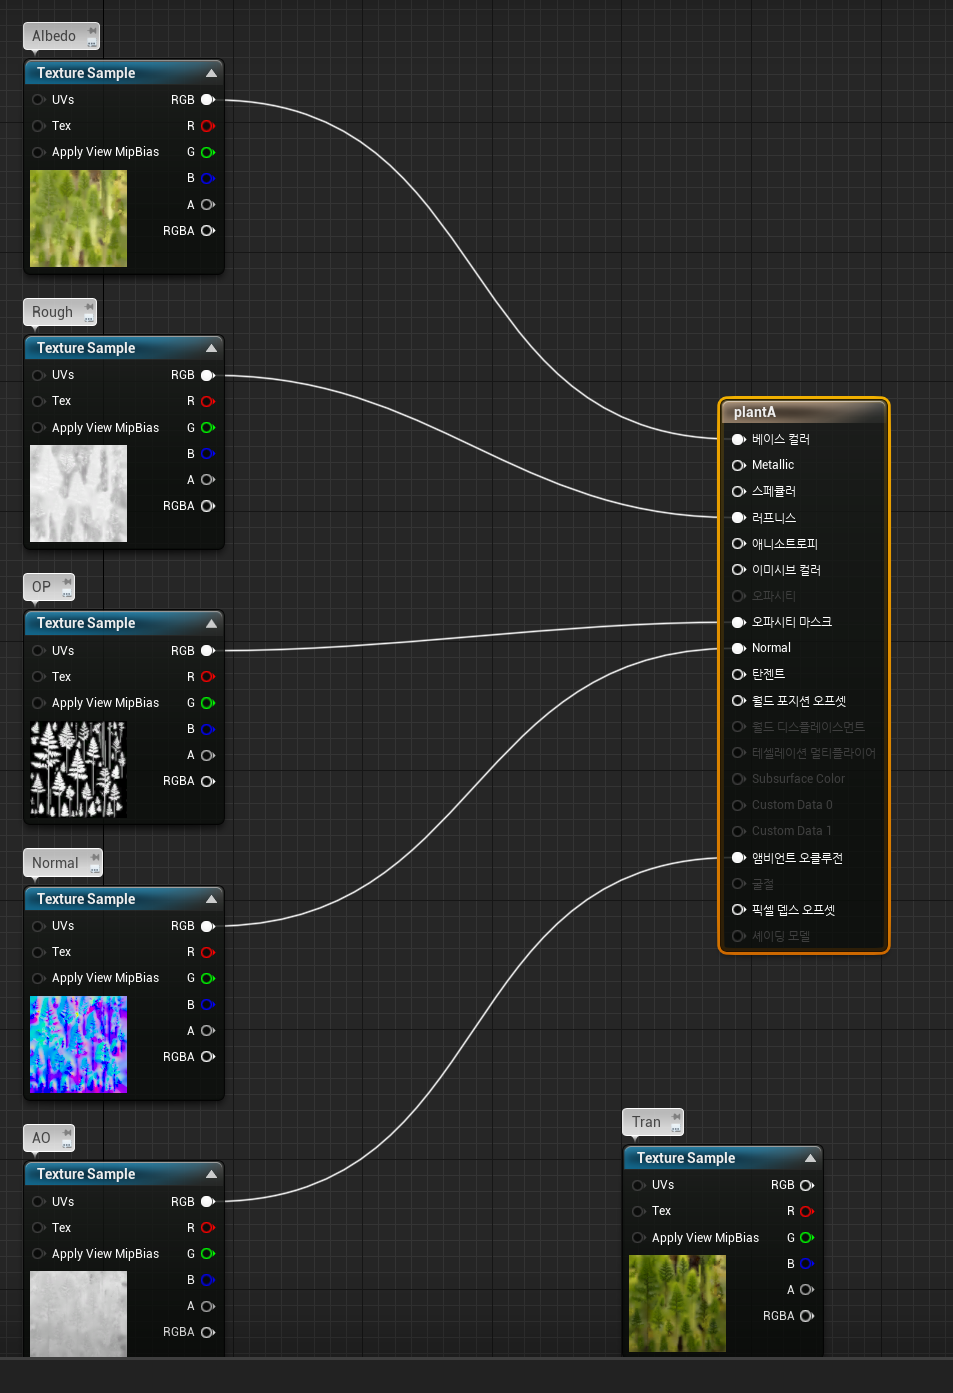Select the Normal comment bubble label
Image resolution: width=953 pixels, height=1393 pixels.
tap(55, 863)
